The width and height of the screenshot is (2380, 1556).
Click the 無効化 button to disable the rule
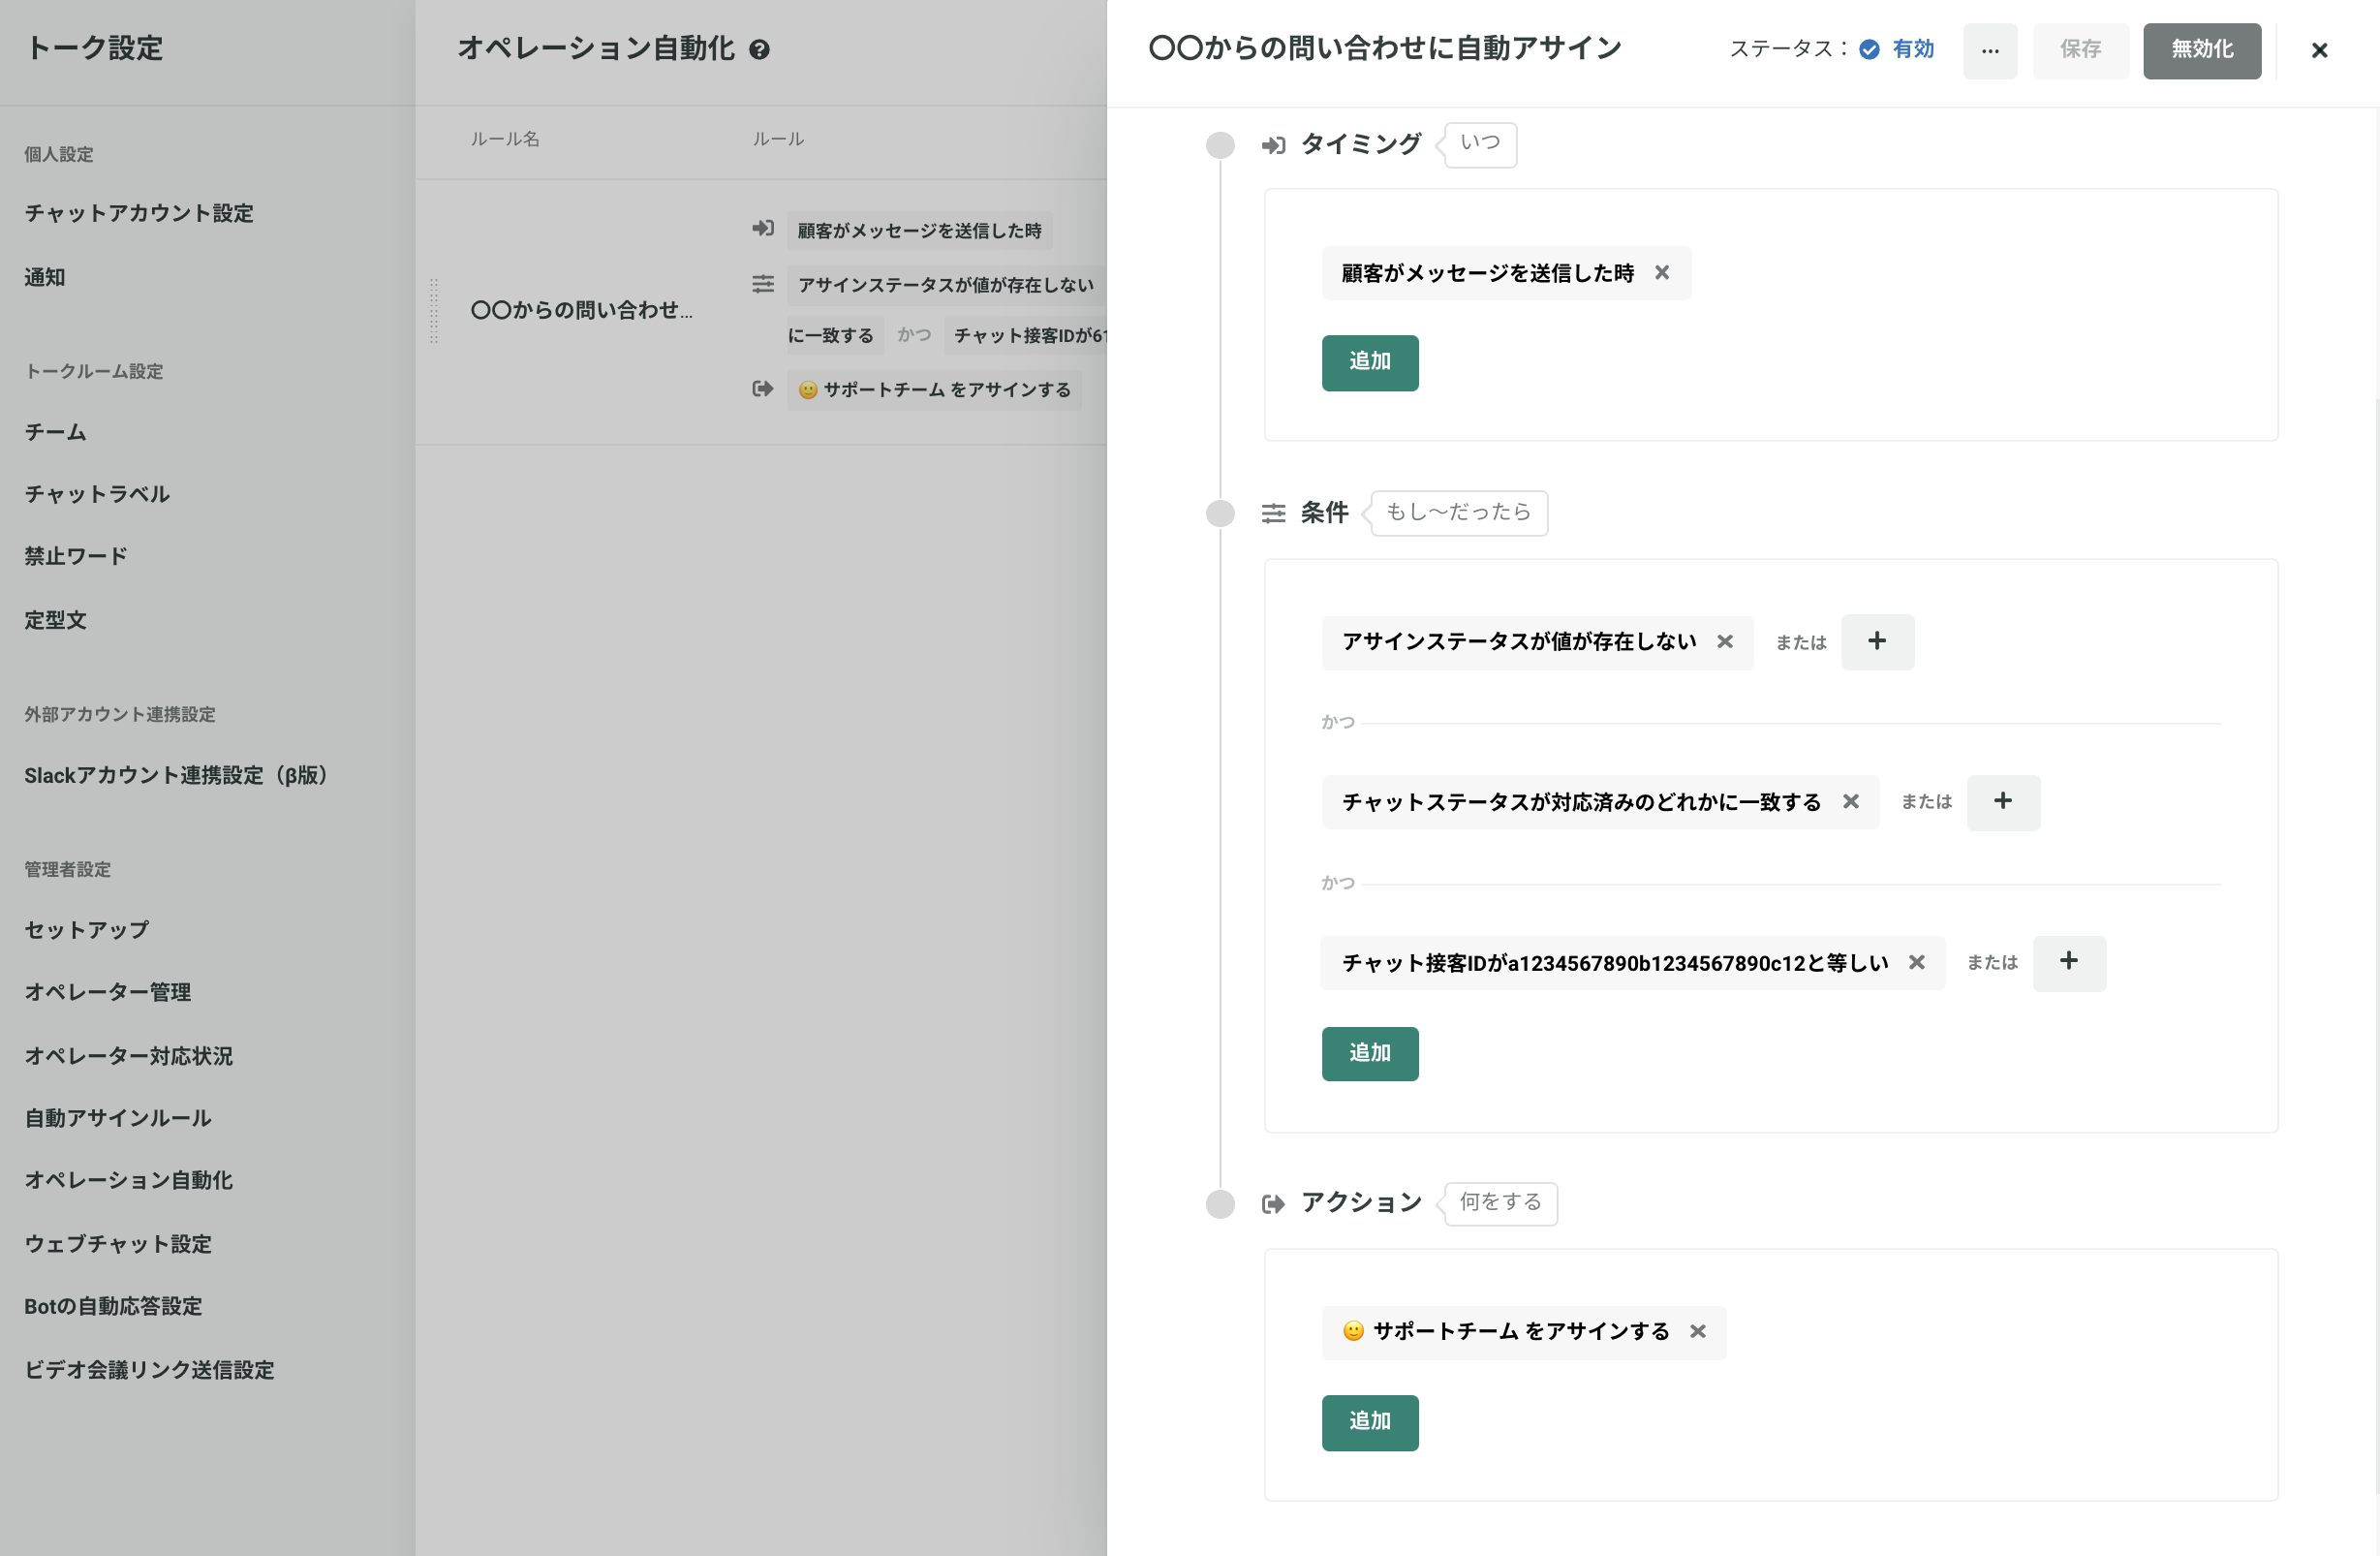pos(2201,50)
